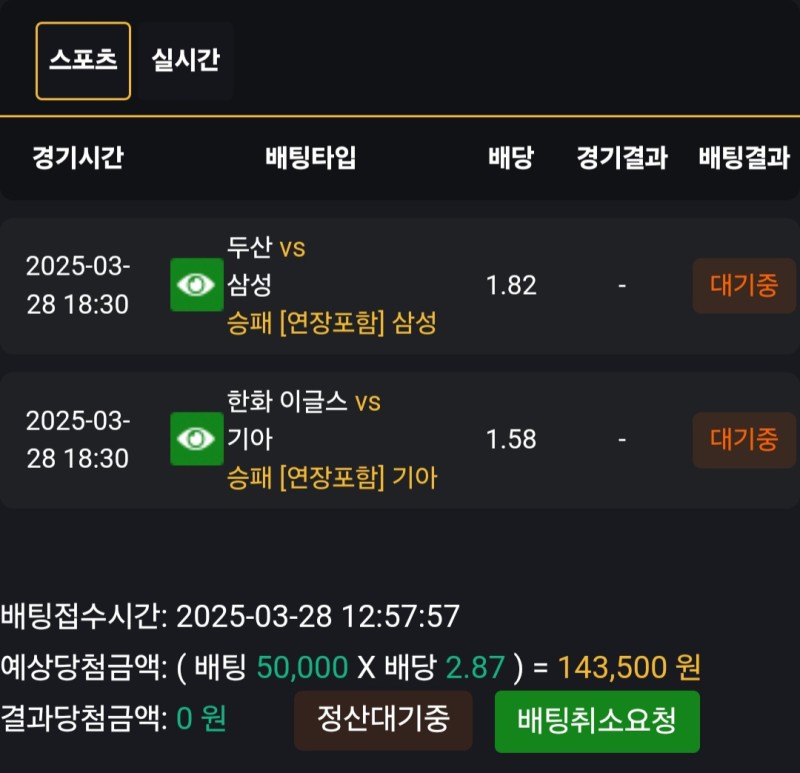Switch to the 스포츠 tab
This screenshot has height=773, width=800.
pyautogui.click(x=83, y=60)
